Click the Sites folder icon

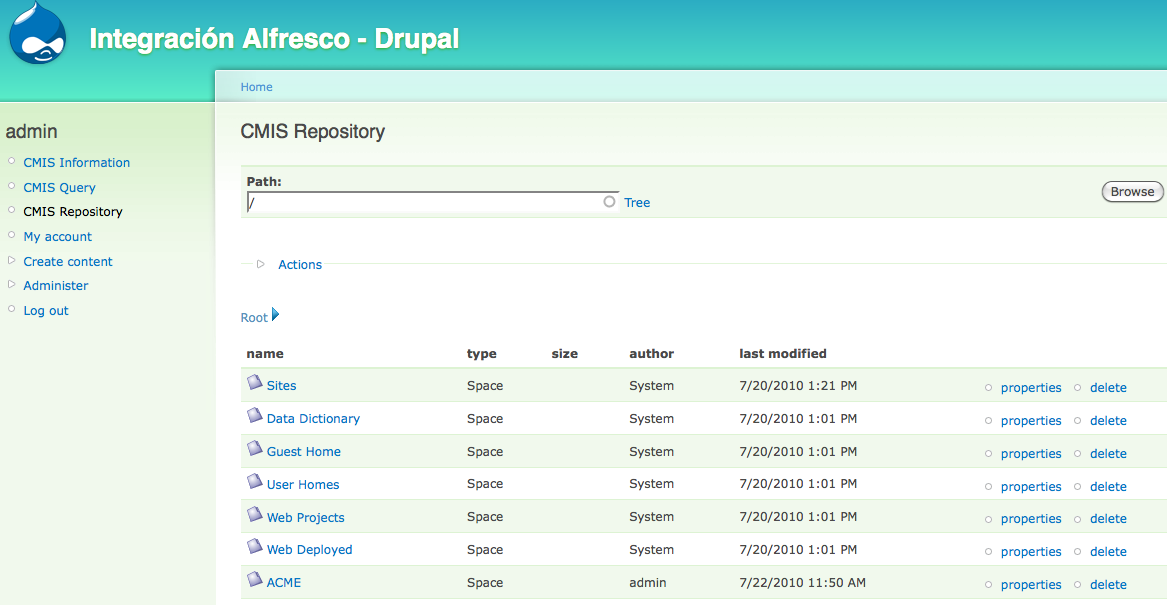coord(255,382)
